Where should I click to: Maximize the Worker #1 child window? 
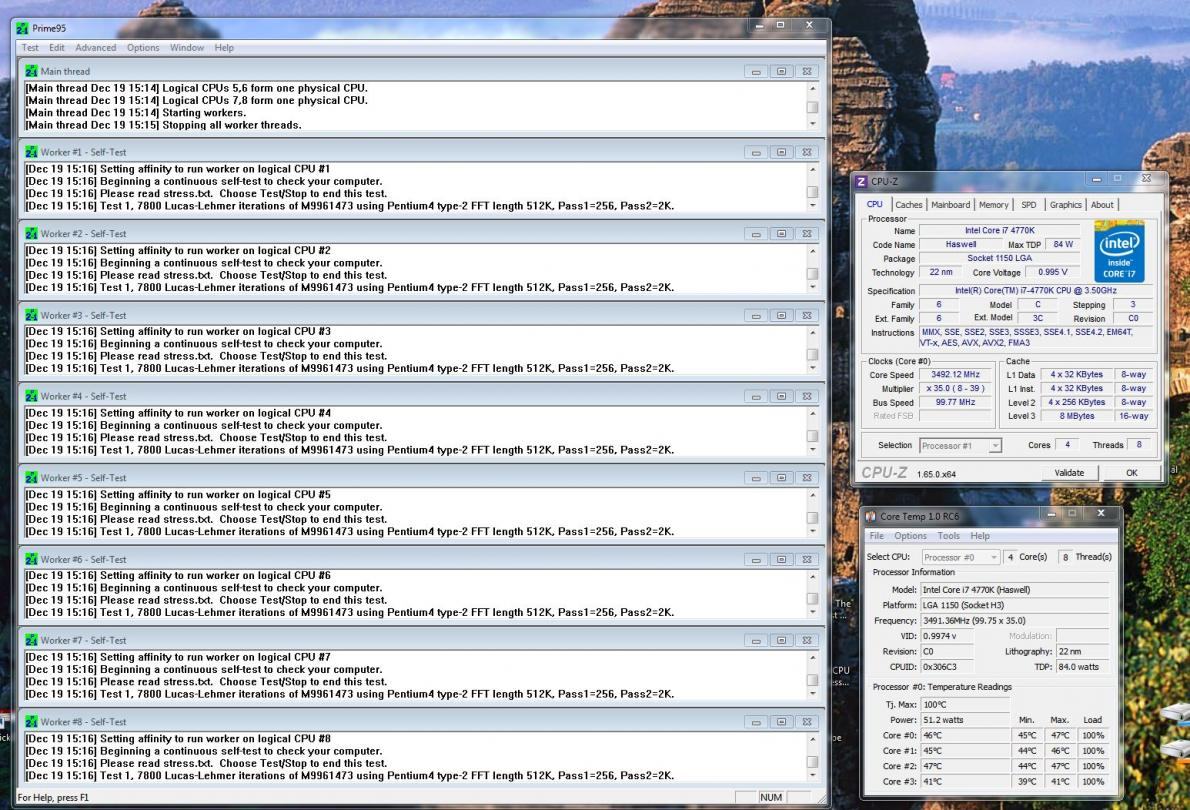(x=781, y=153)
